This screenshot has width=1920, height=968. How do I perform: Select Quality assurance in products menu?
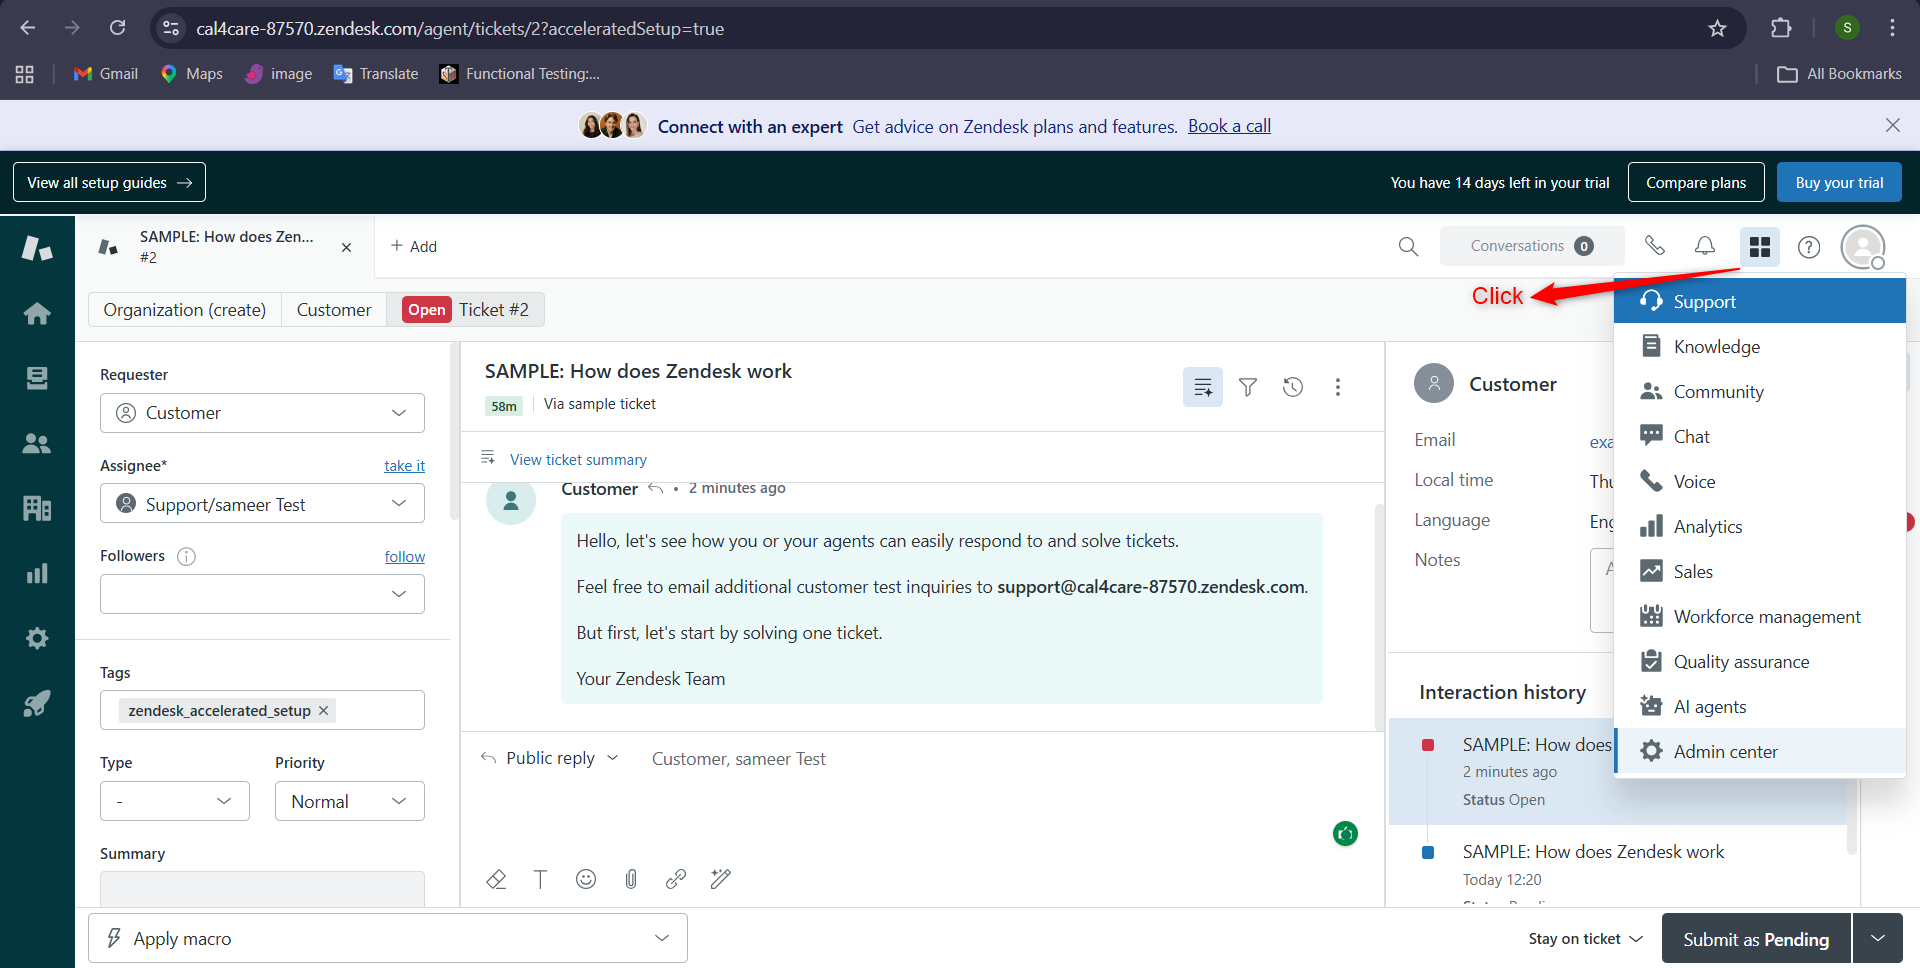coord(1760,661)
